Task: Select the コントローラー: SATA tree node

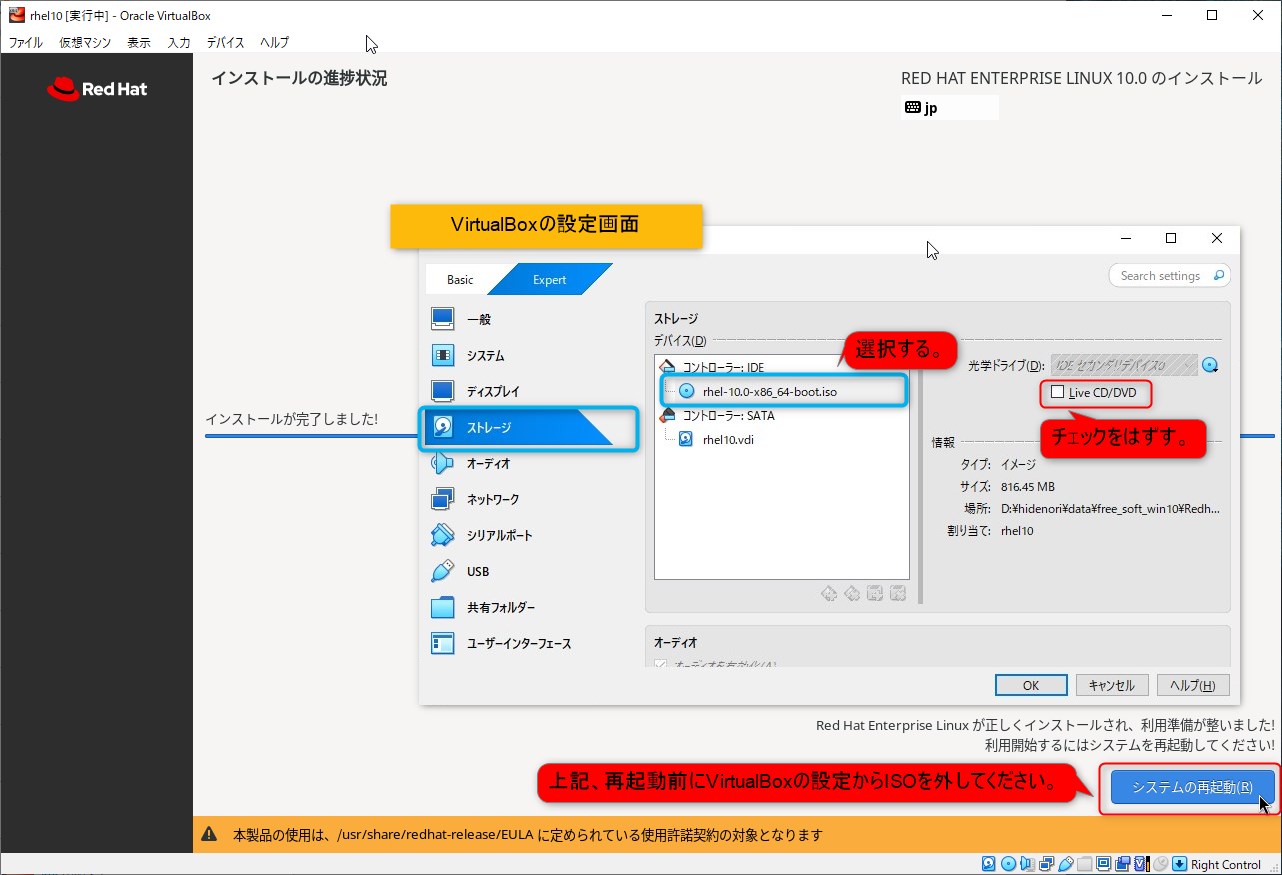Action: coord(728,415)
